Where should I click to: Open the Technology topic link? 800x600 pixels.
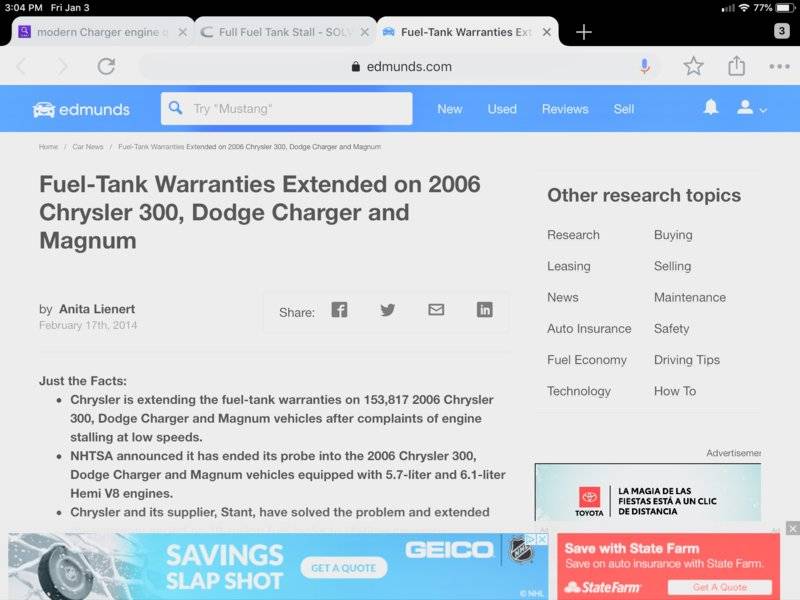pyautogui.click(x=579, y=391)
